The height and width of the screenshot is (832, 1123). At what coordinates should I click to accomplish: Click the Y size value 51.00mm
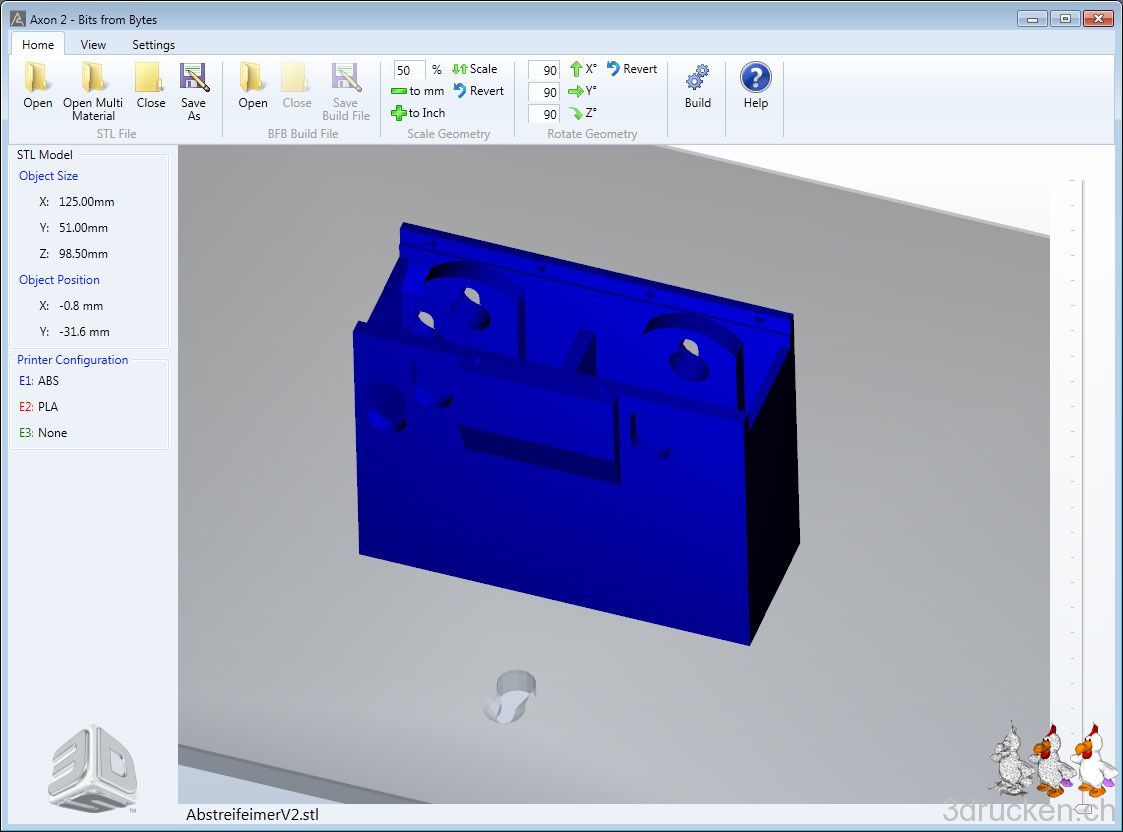tap(83, 228)
